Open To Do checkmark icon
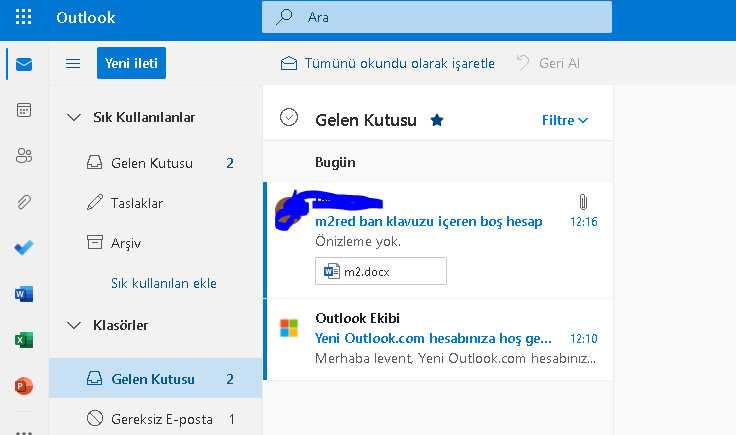The image size is (736, 435). (24, 247)
